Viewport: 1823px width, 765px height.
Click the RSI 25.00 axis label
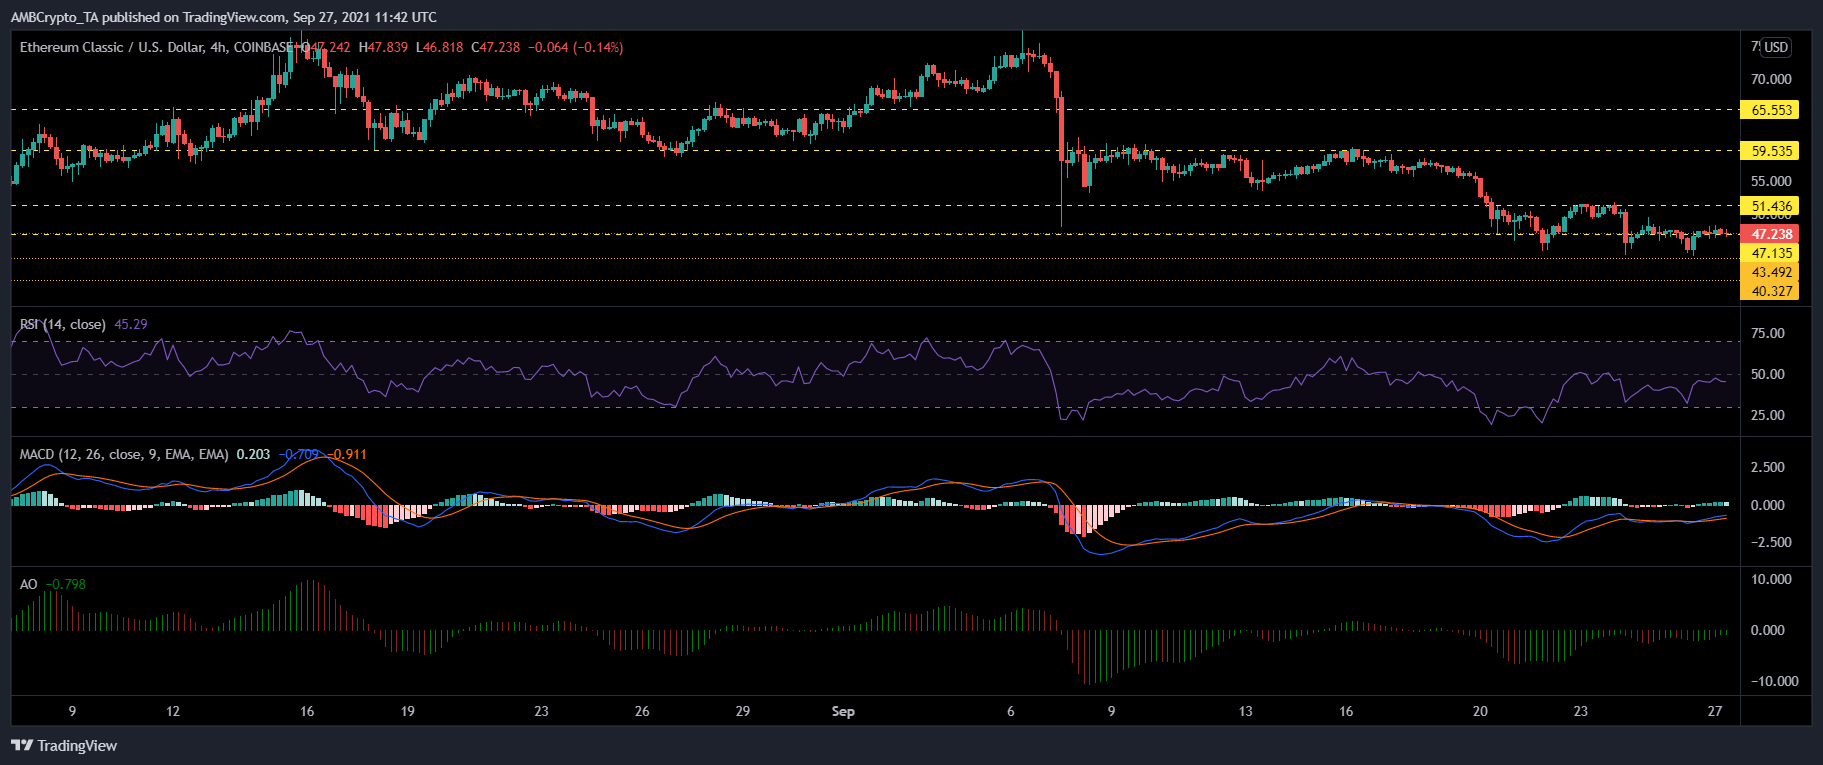pos(1768,415)
